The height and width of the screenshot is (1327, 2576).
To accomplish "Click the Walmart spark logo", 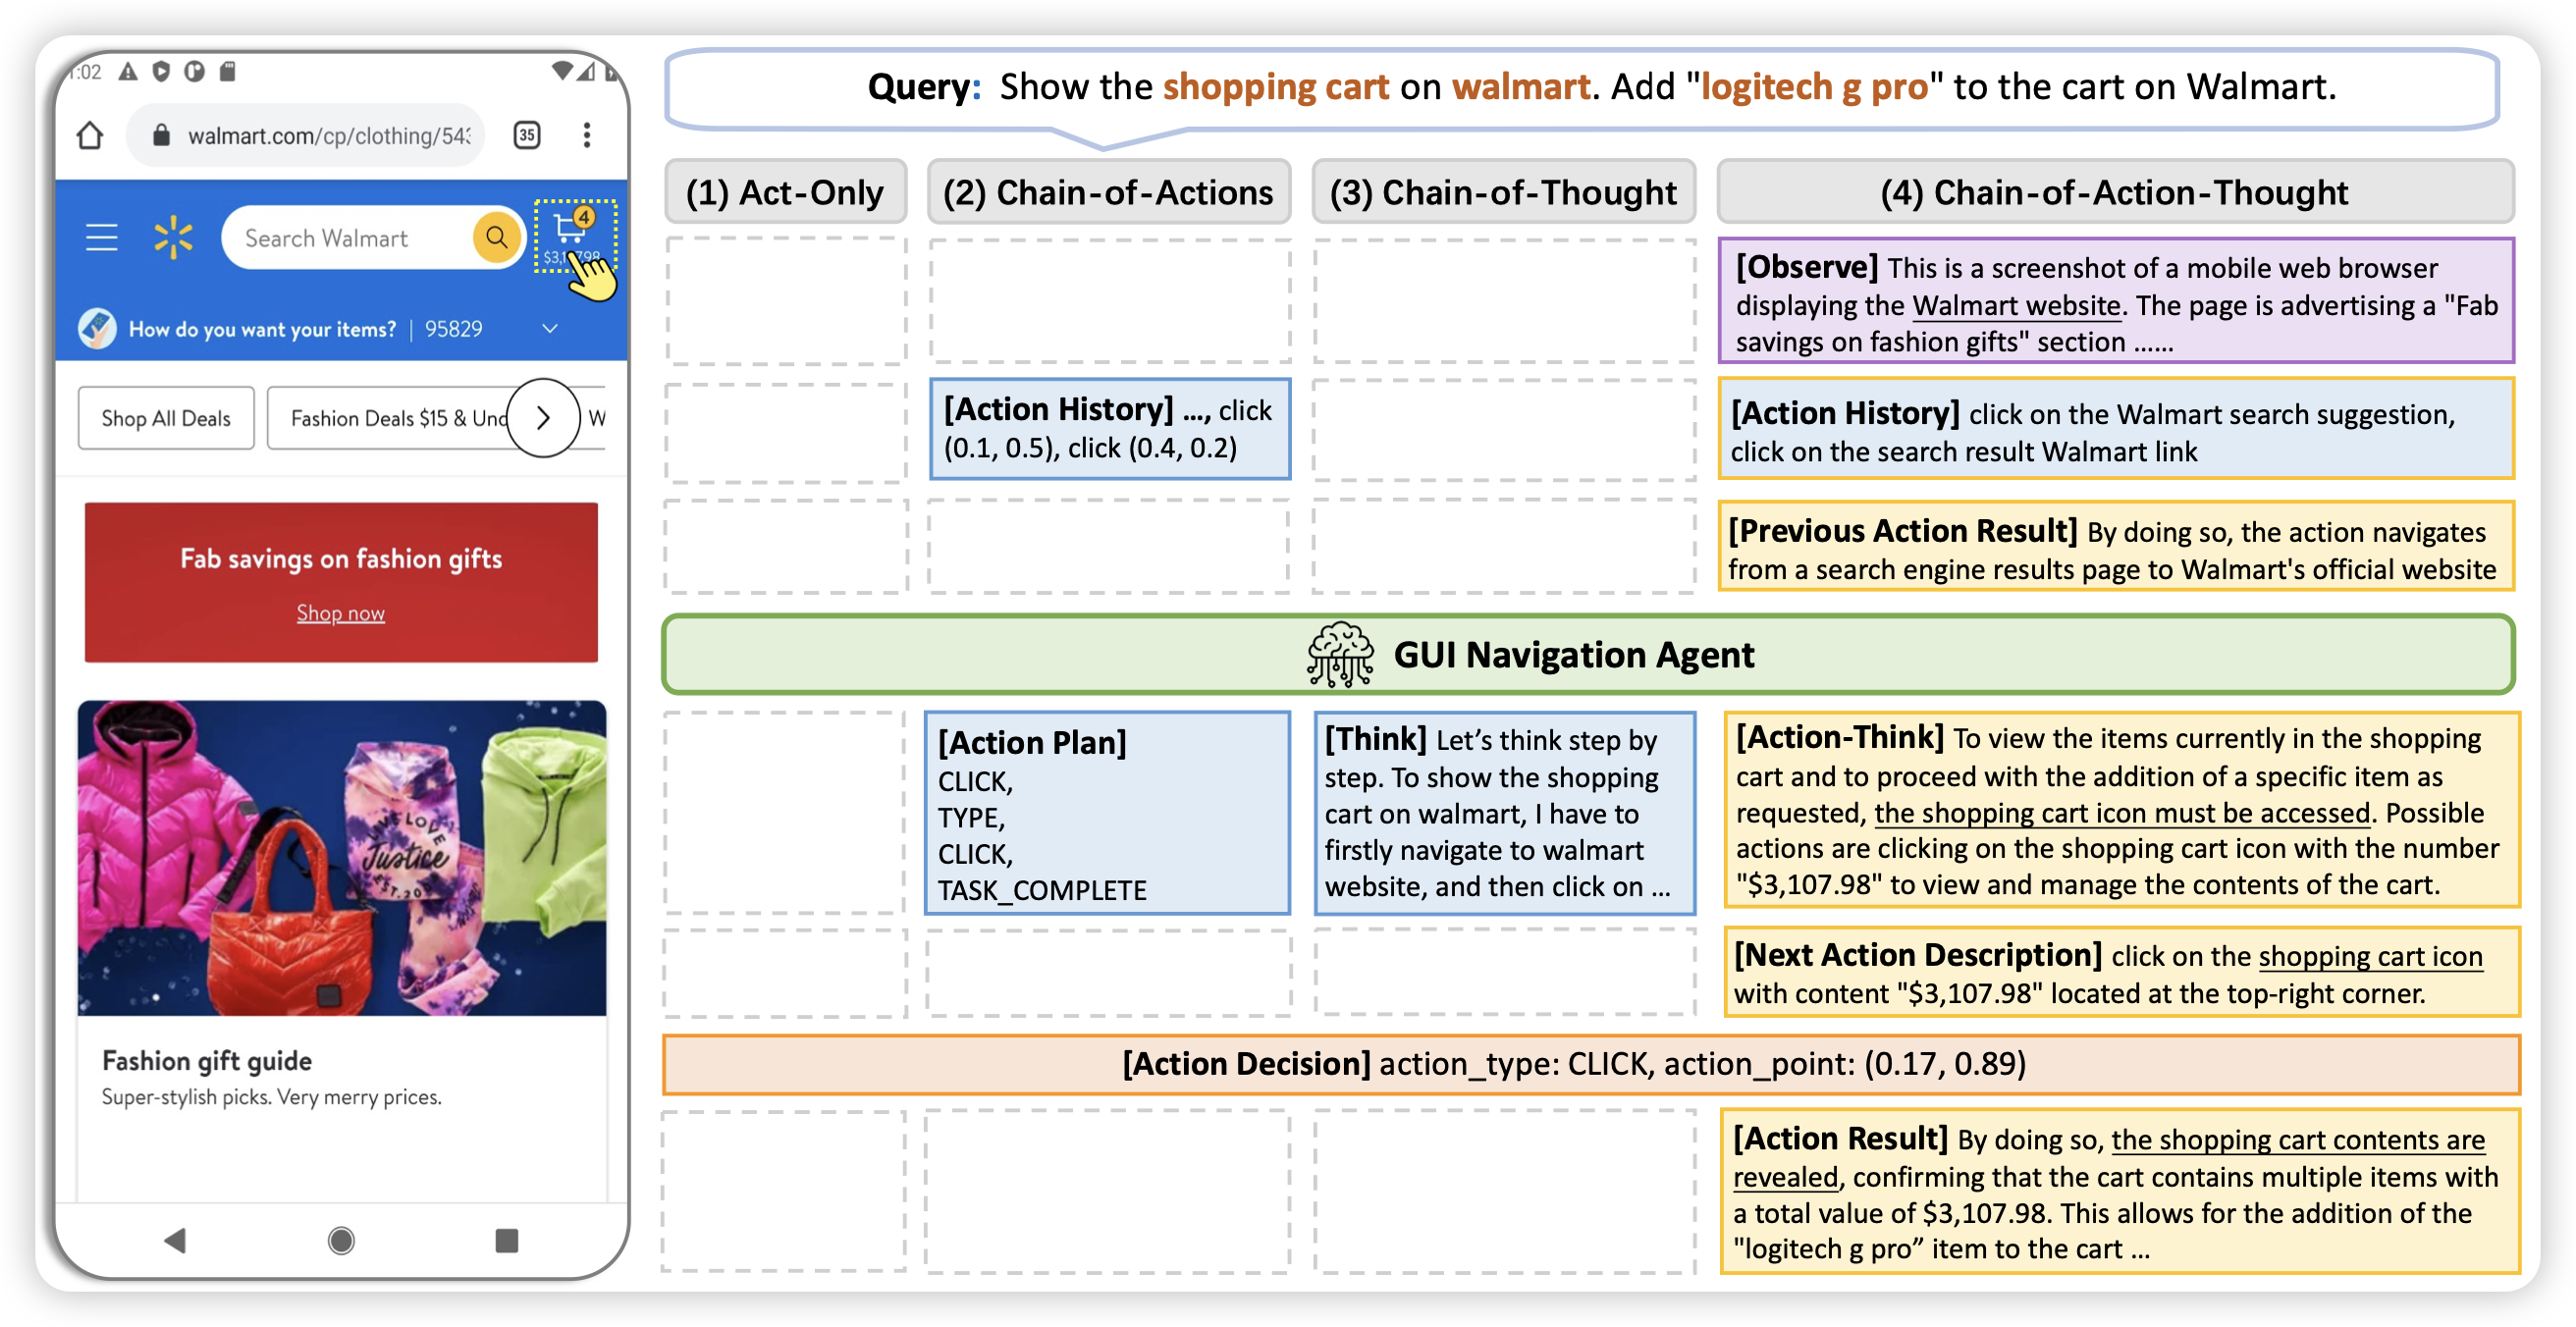I will tap(173, 238).
